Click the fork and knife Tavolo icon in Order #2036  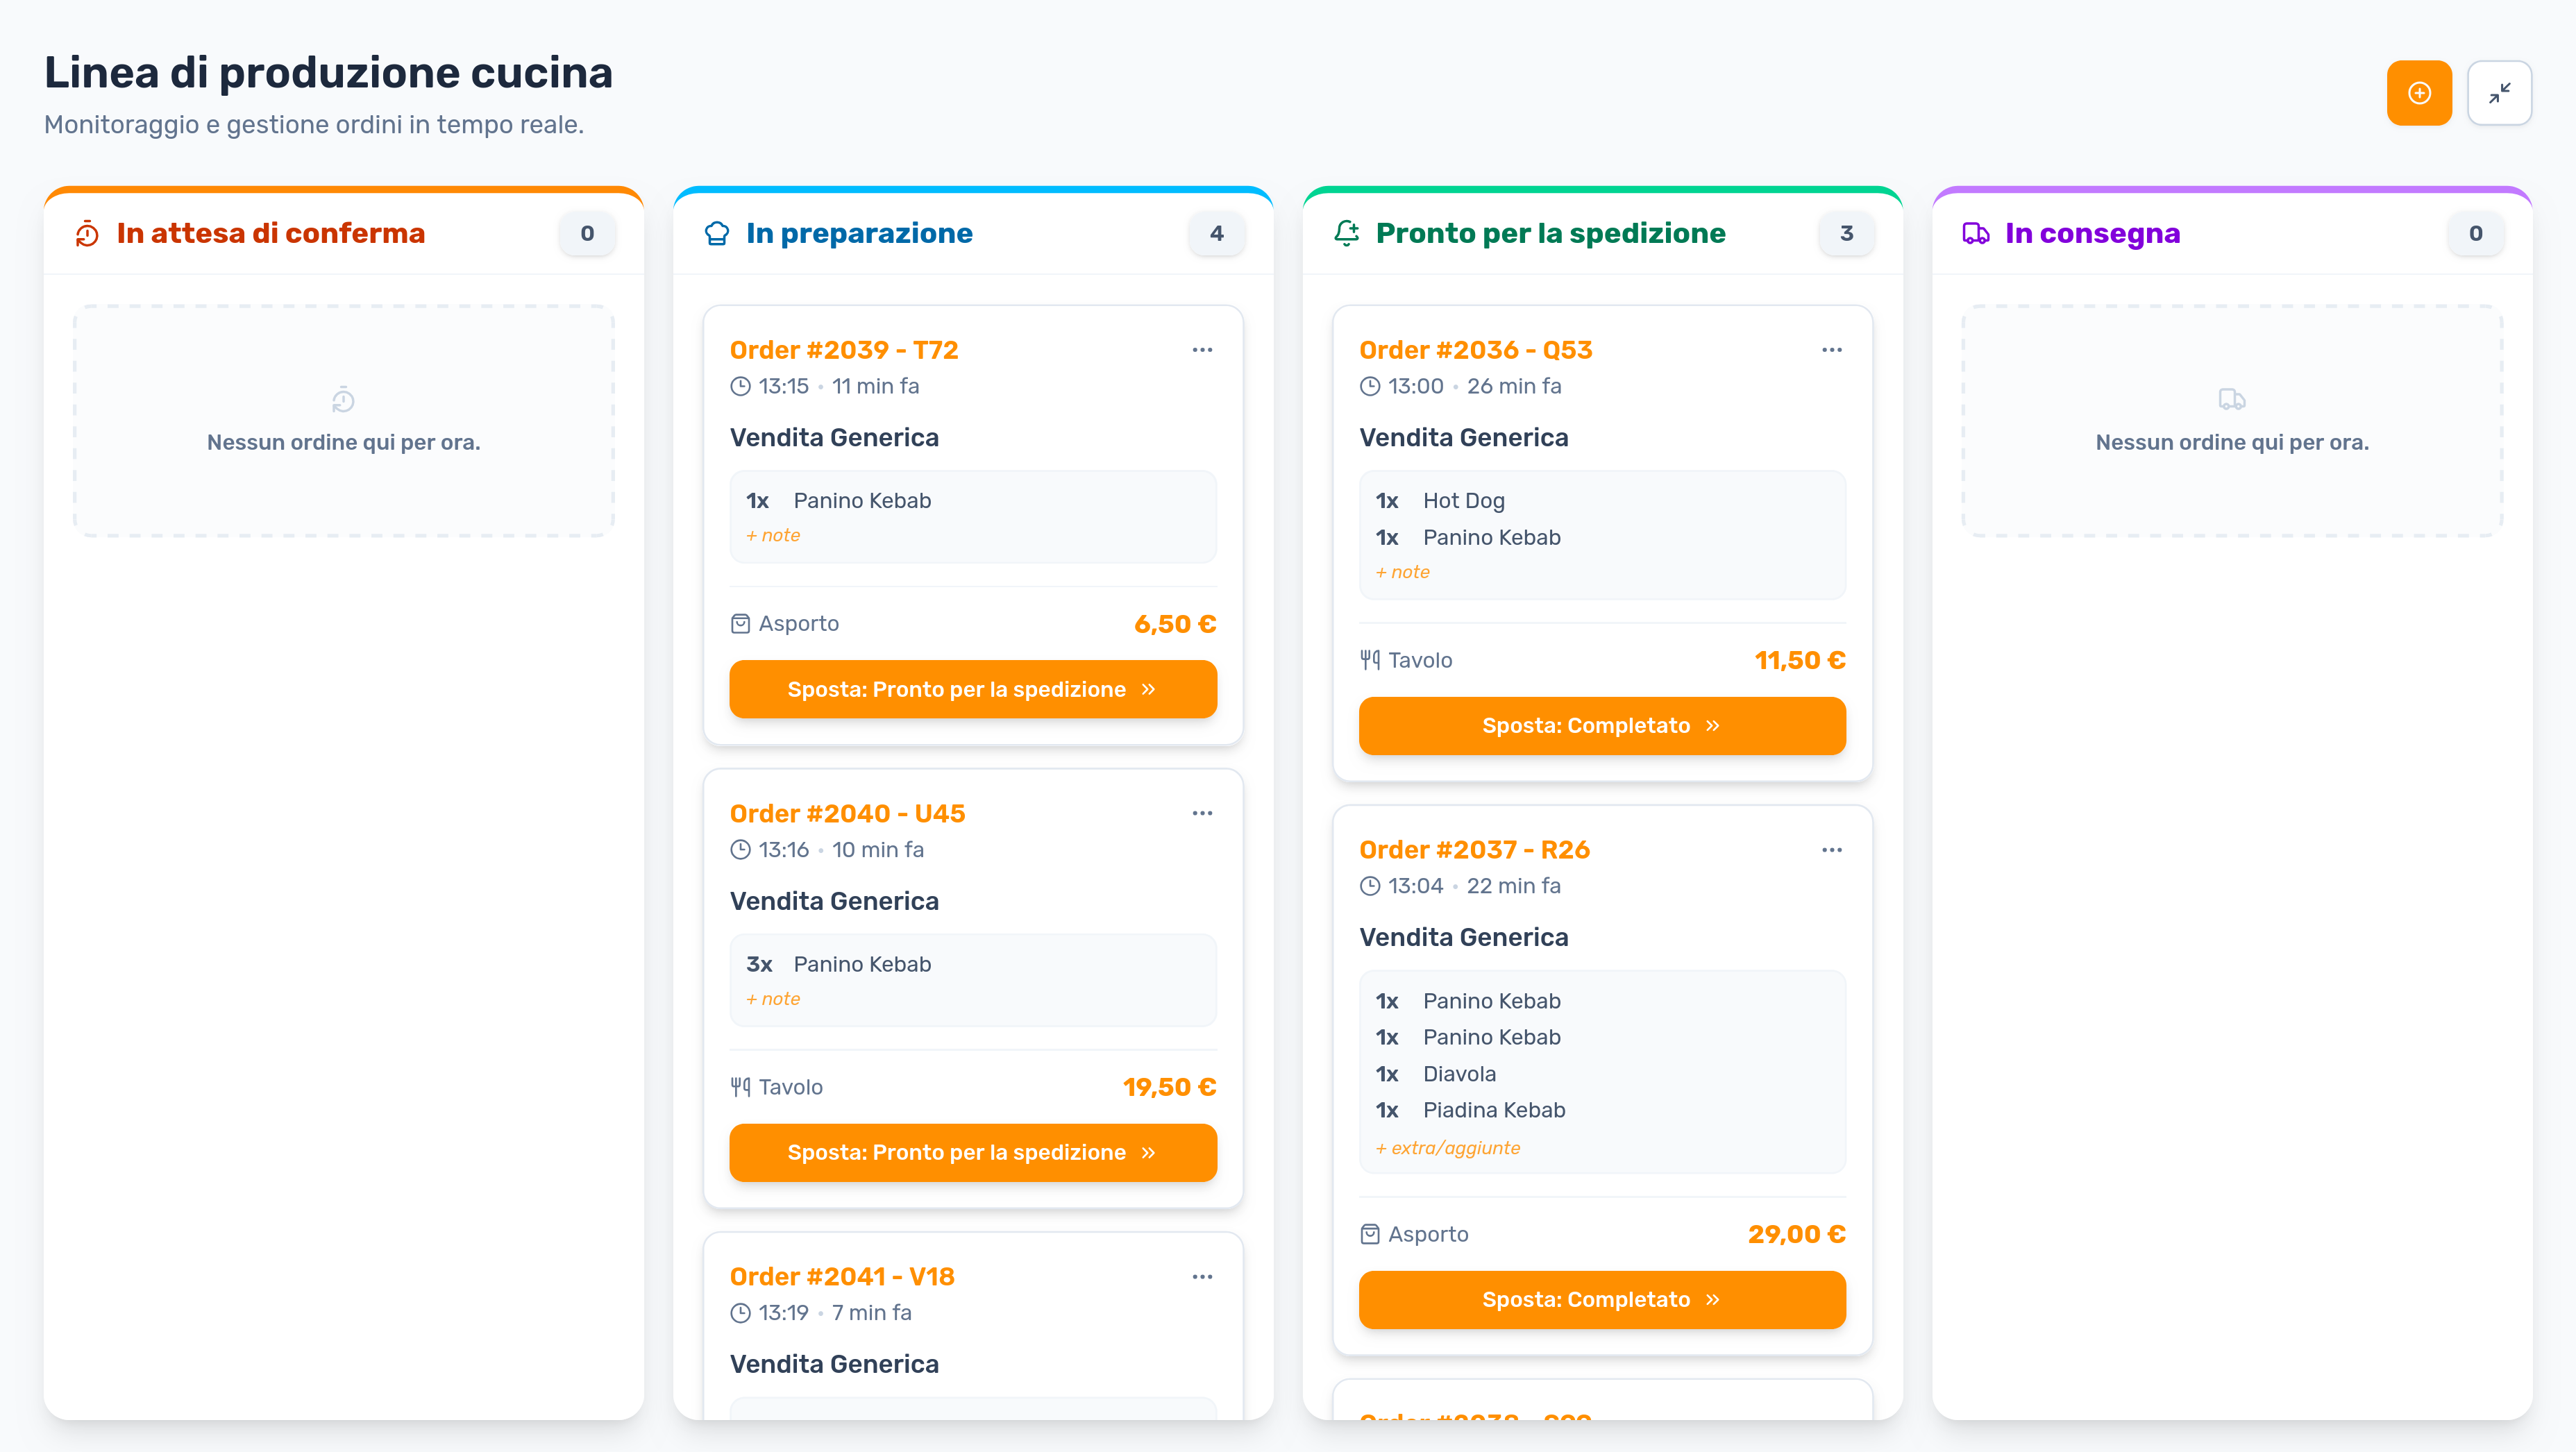(1370, 660)
